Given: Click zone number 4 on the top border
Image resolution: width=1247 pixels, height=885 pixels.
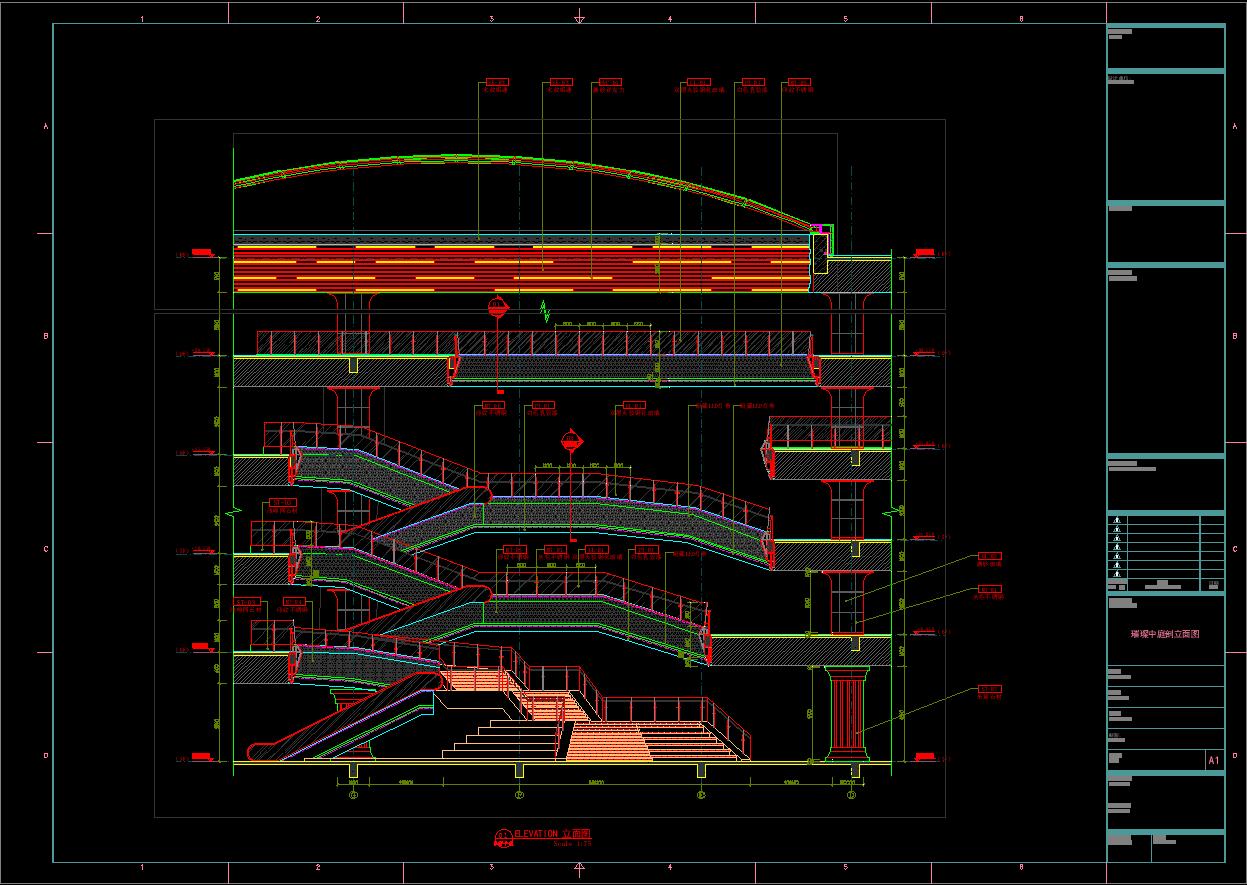Looking at the screenshot, I should (x=669, y=19).
